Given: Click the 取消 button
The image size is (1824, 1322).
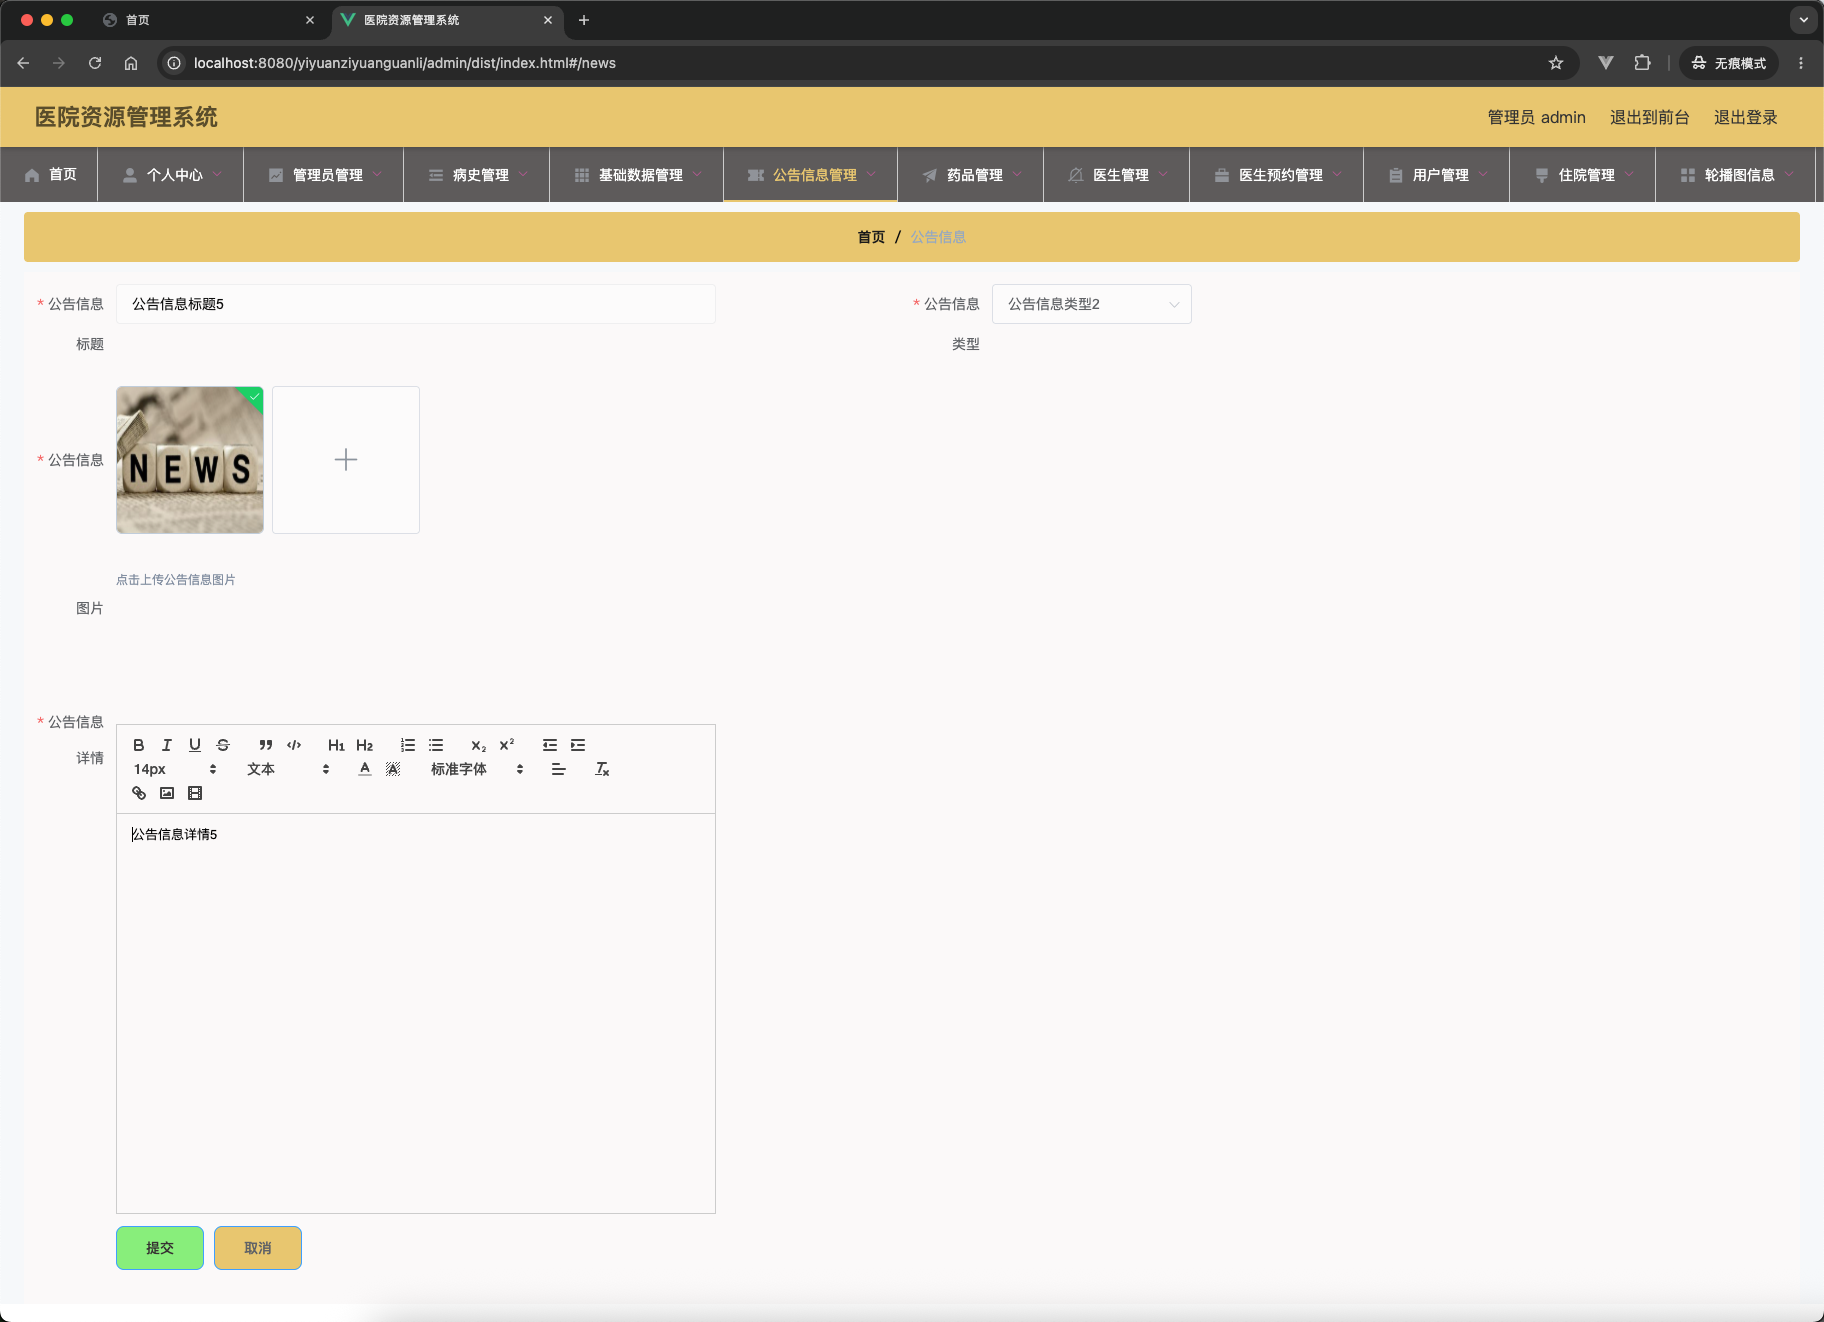Looking at the screenshot, I should (258, 1248).
